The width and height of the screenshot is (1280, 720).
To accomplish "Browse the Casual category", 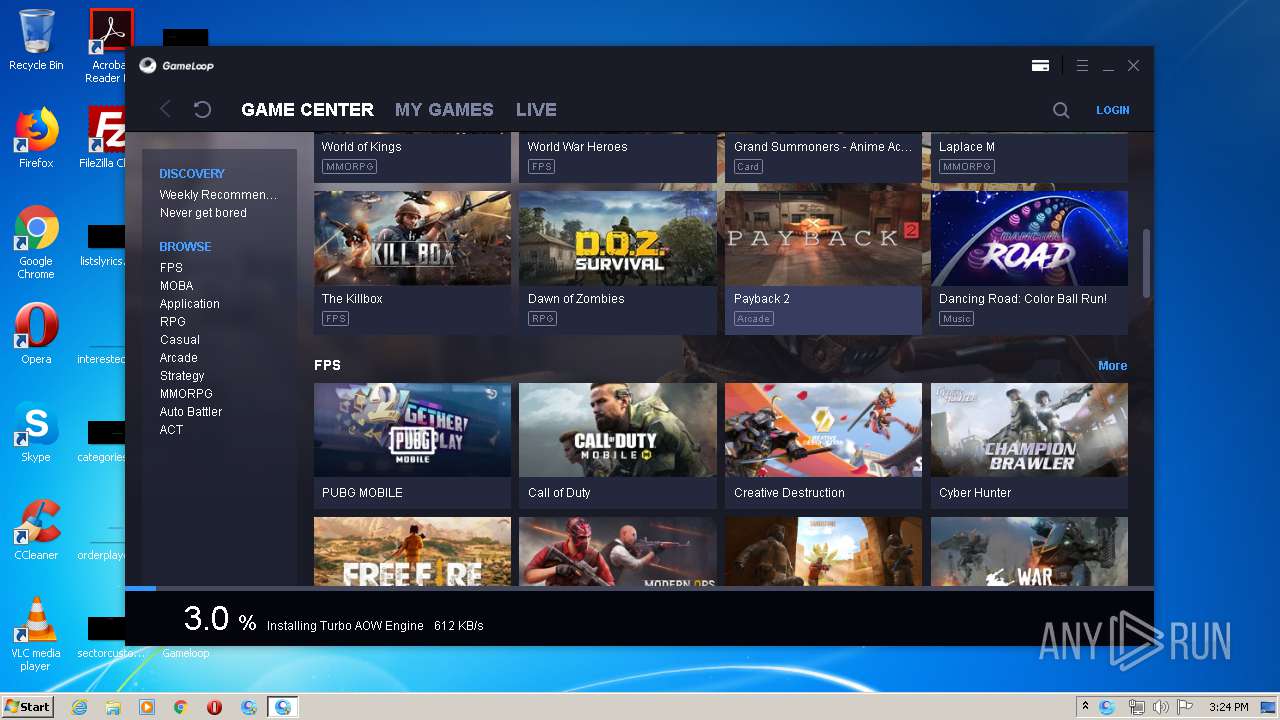I will [x=180, y=340].
